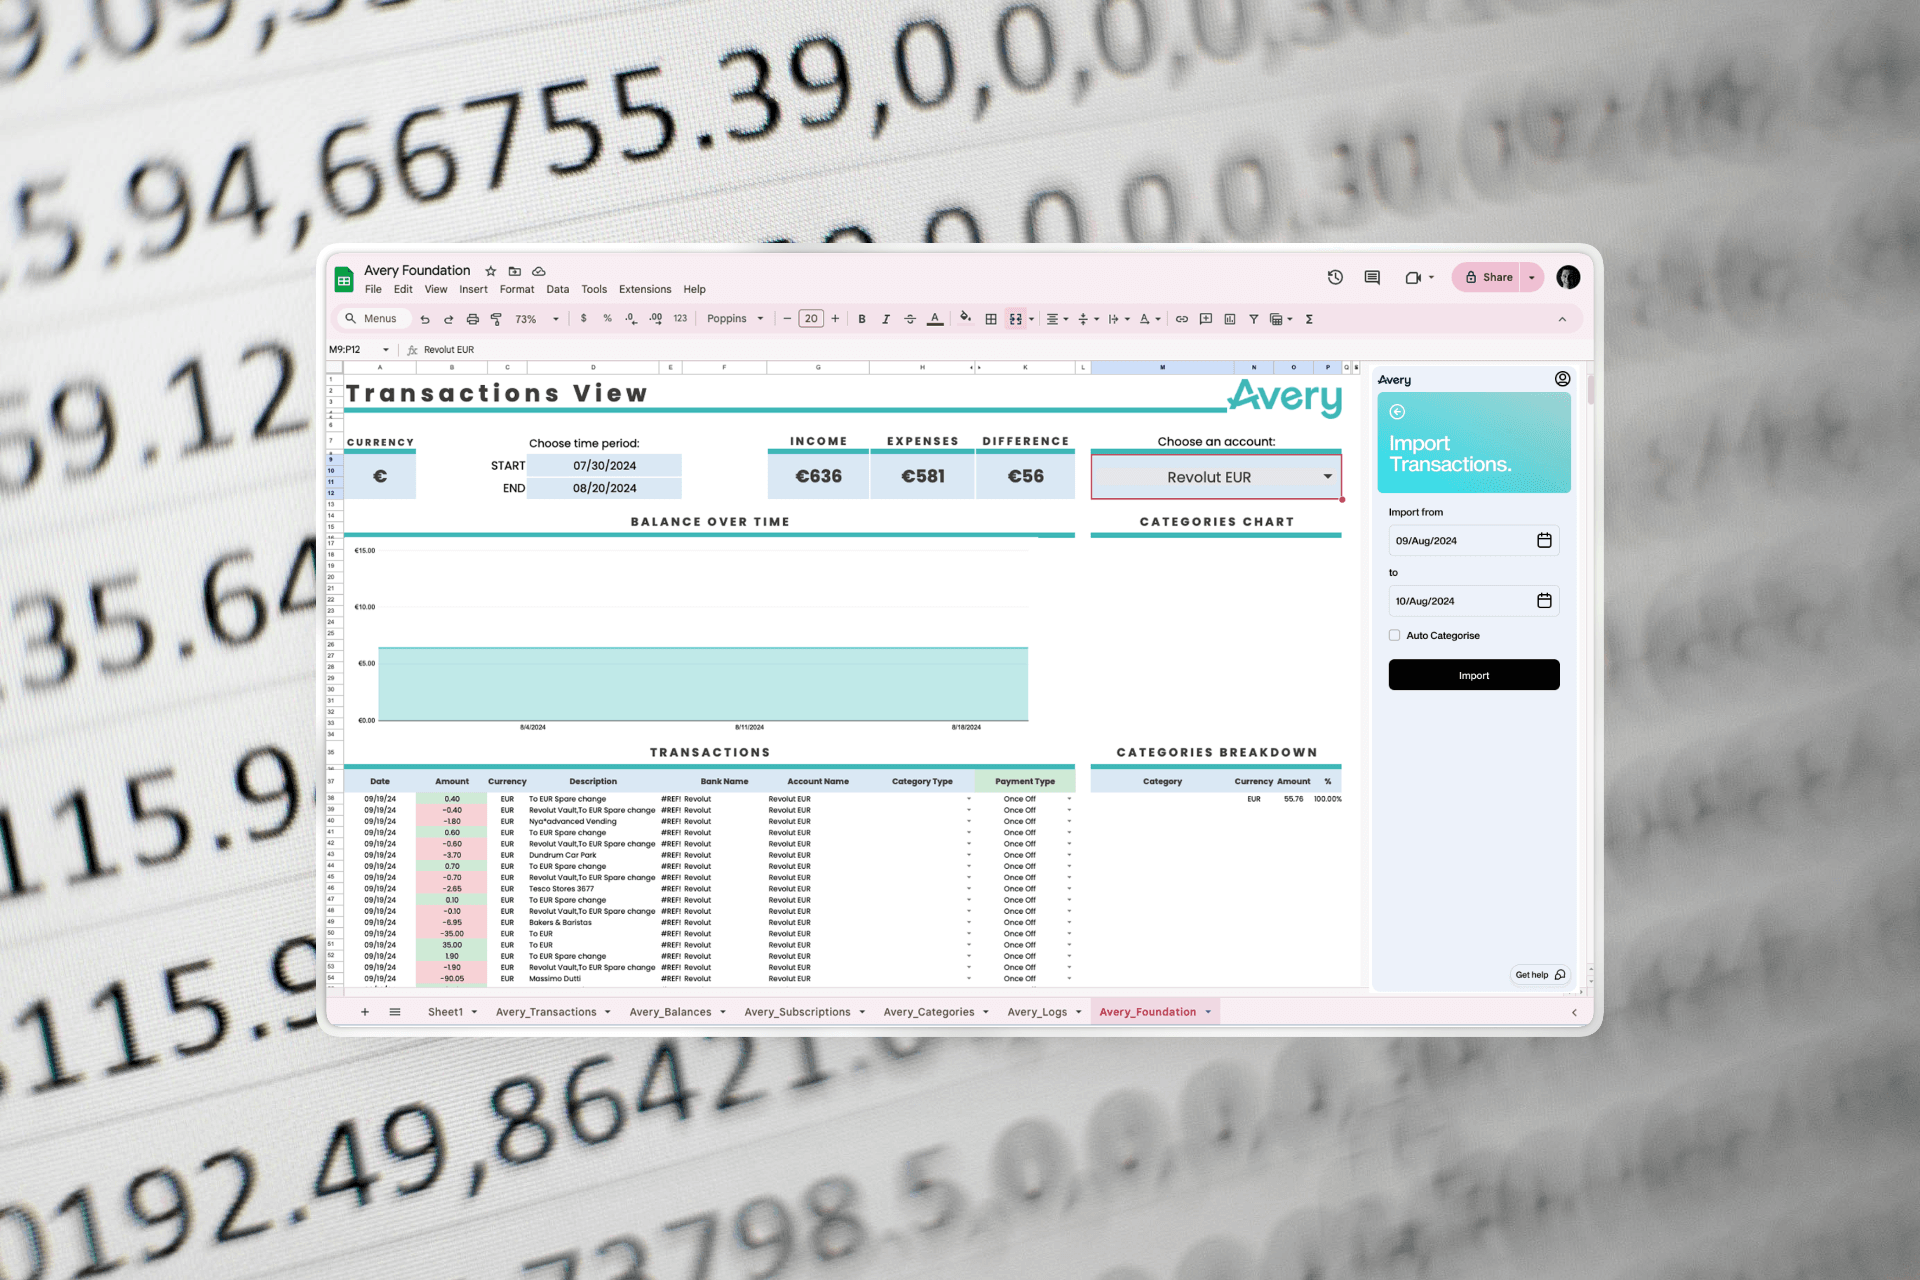
Task: Print the spreadsheet
Action: [473, 319]
